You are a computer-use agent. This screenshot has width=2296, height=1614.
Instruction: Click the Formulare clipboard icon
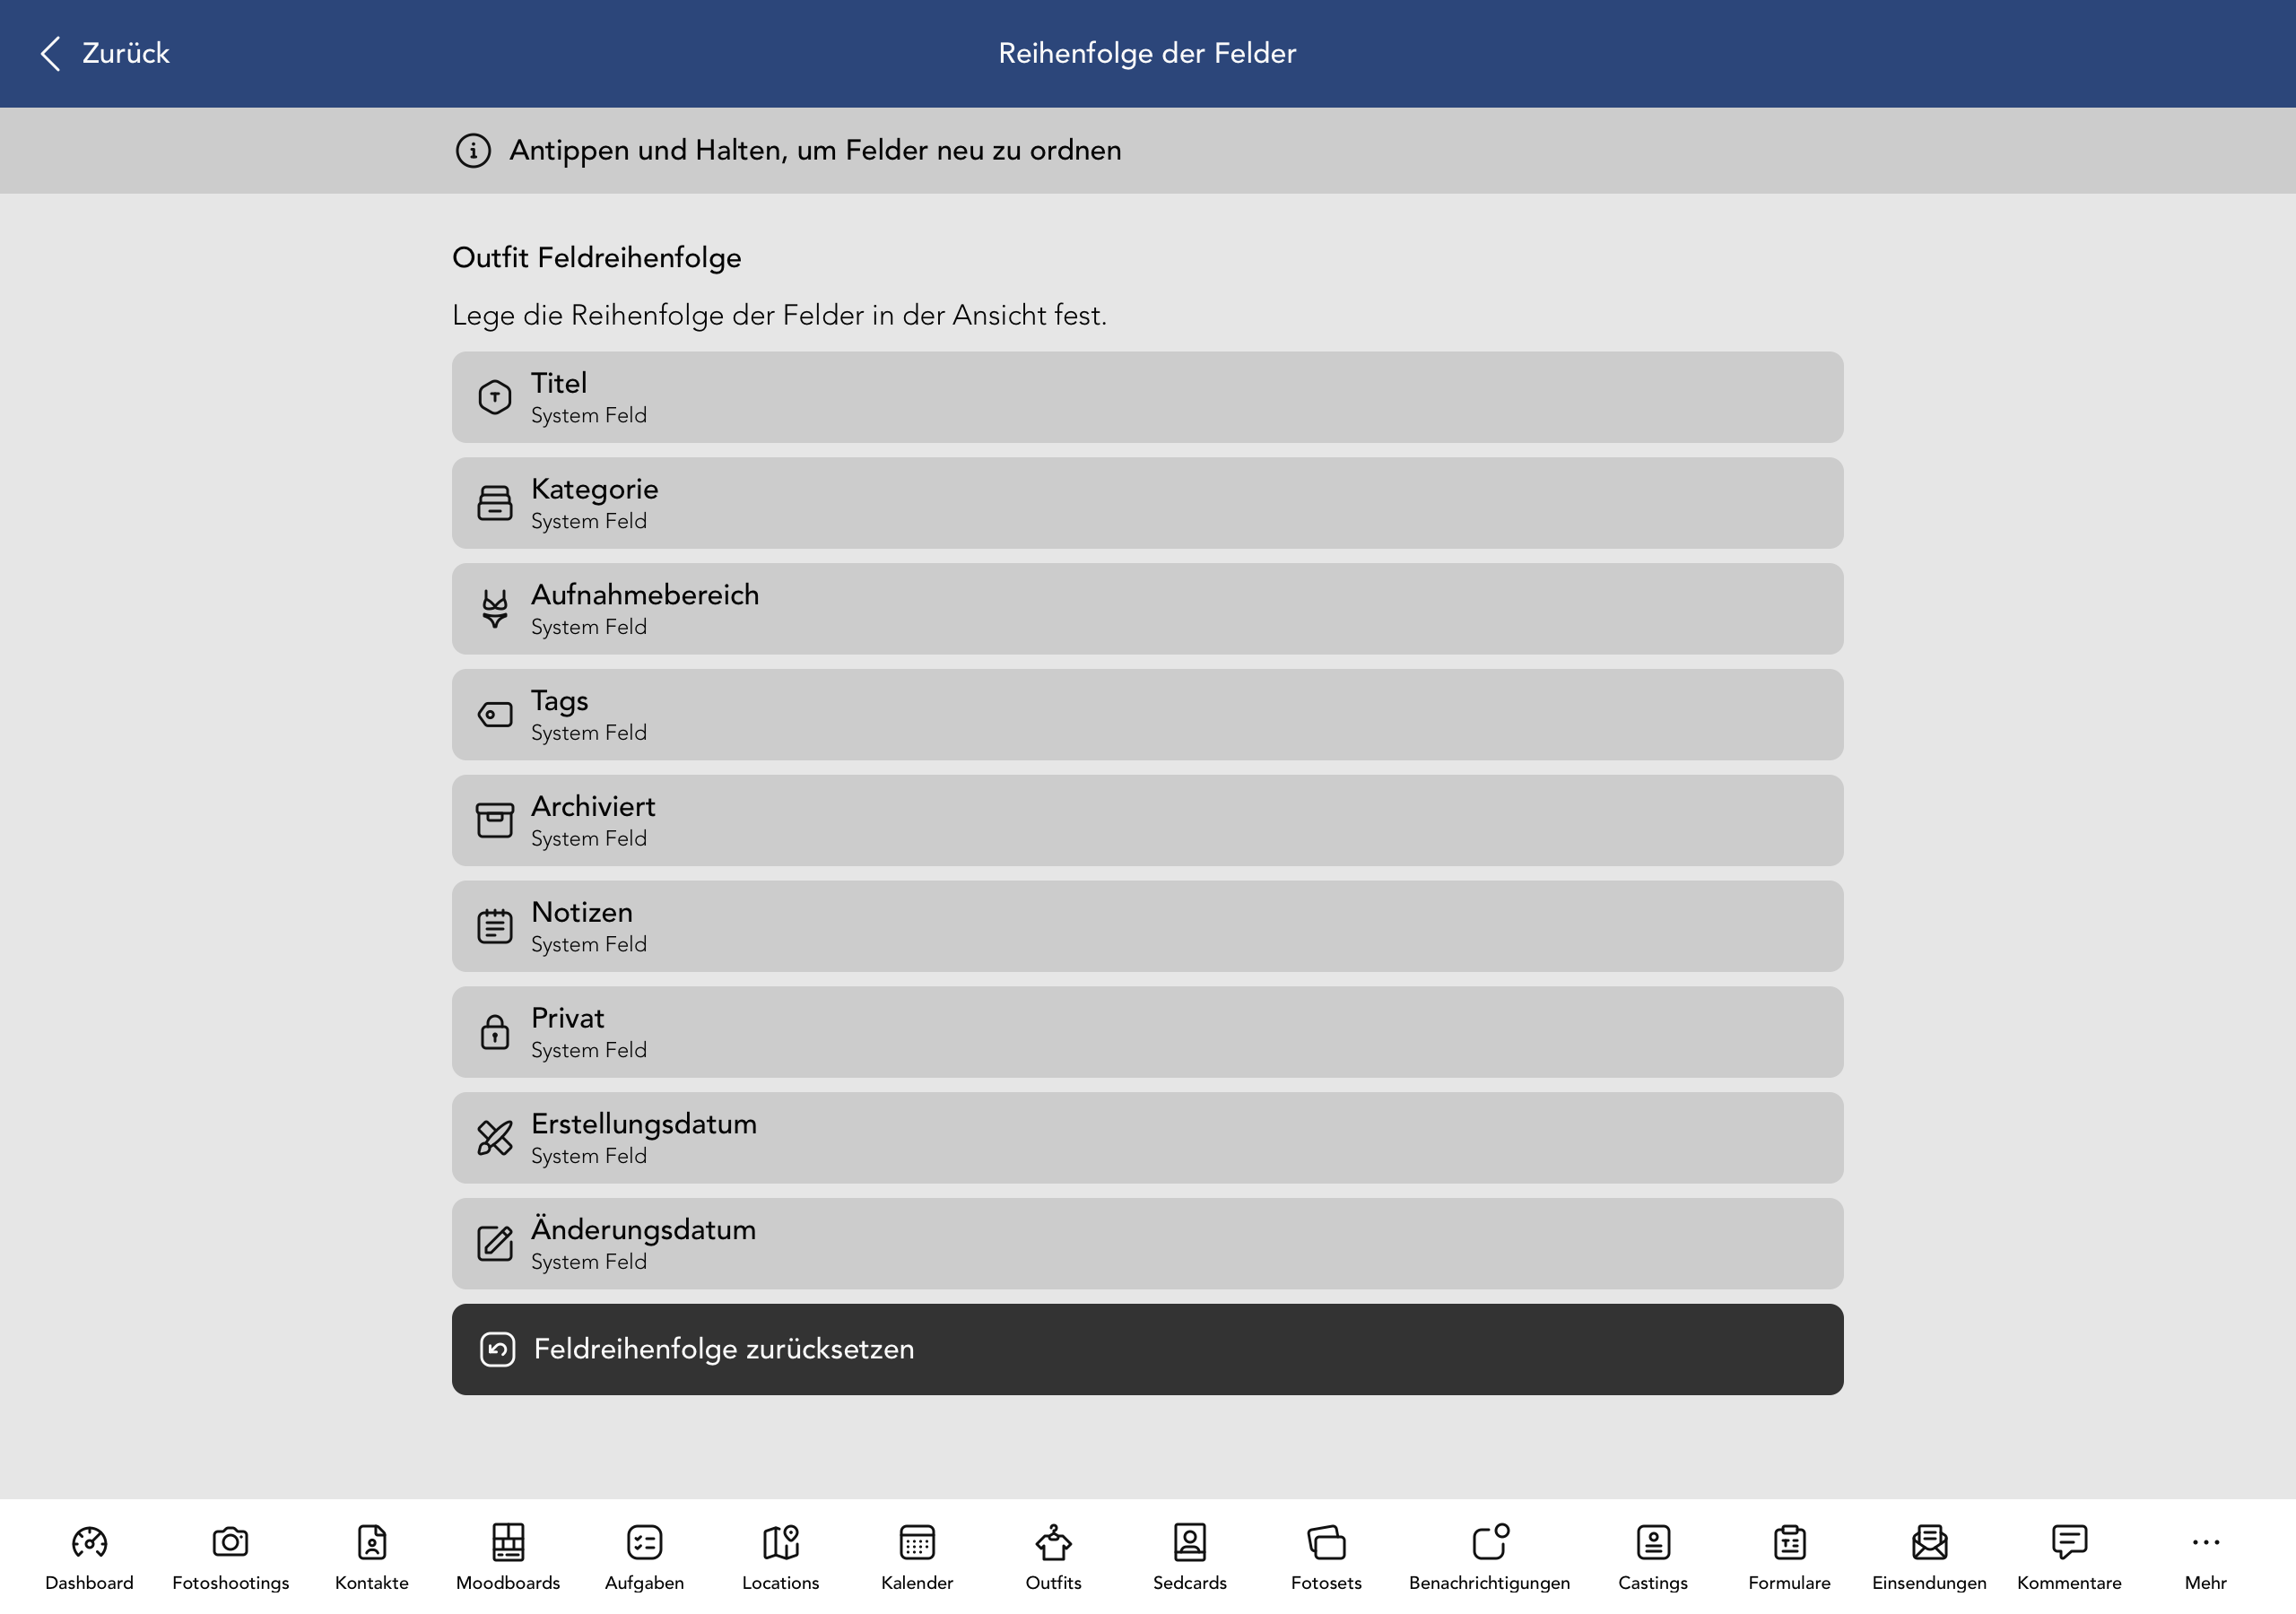(x=1790, y=1543)
